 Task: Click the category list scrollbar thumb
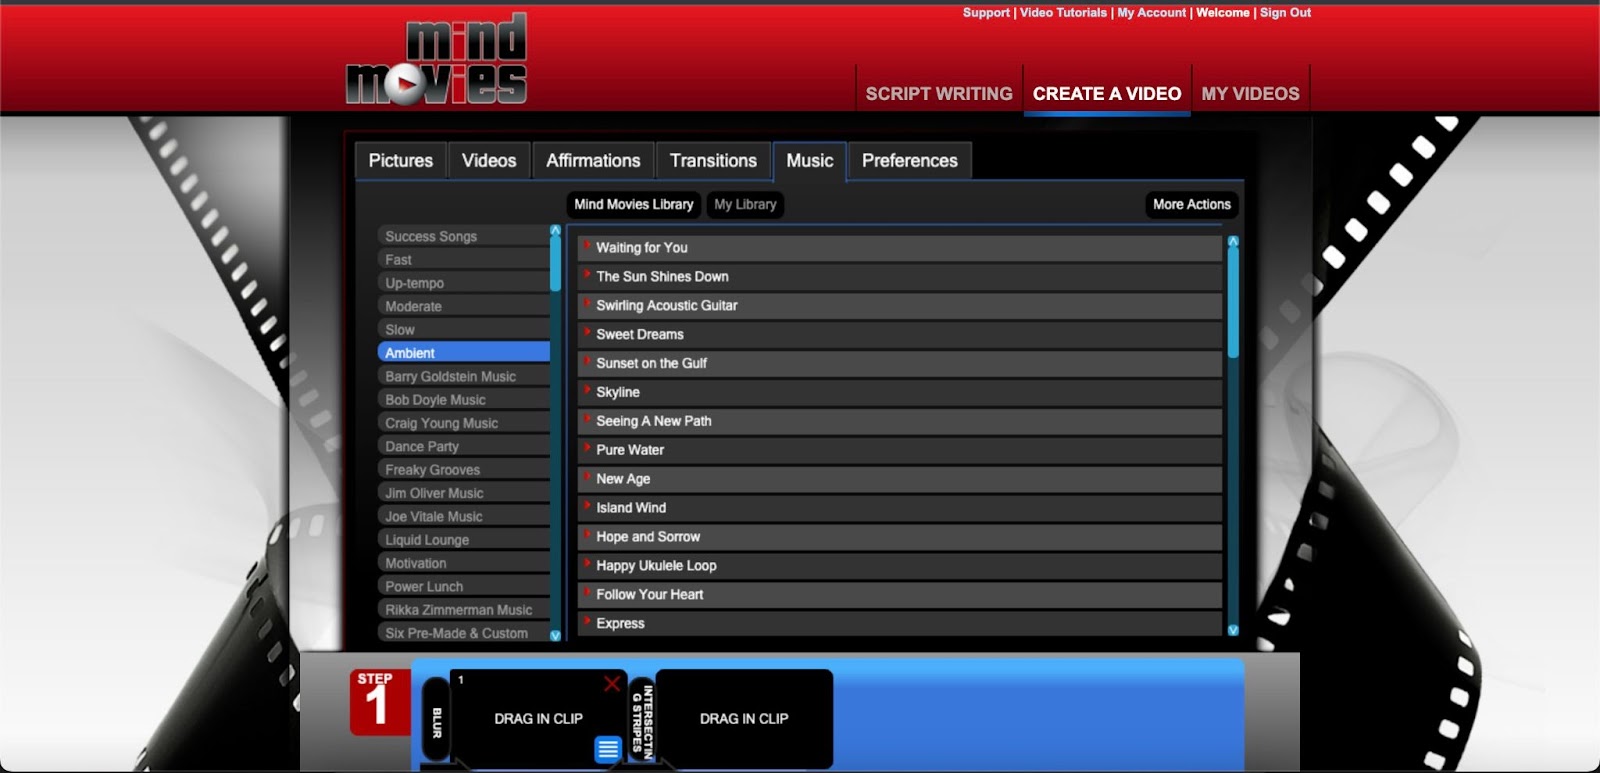[x=555, y=264]
